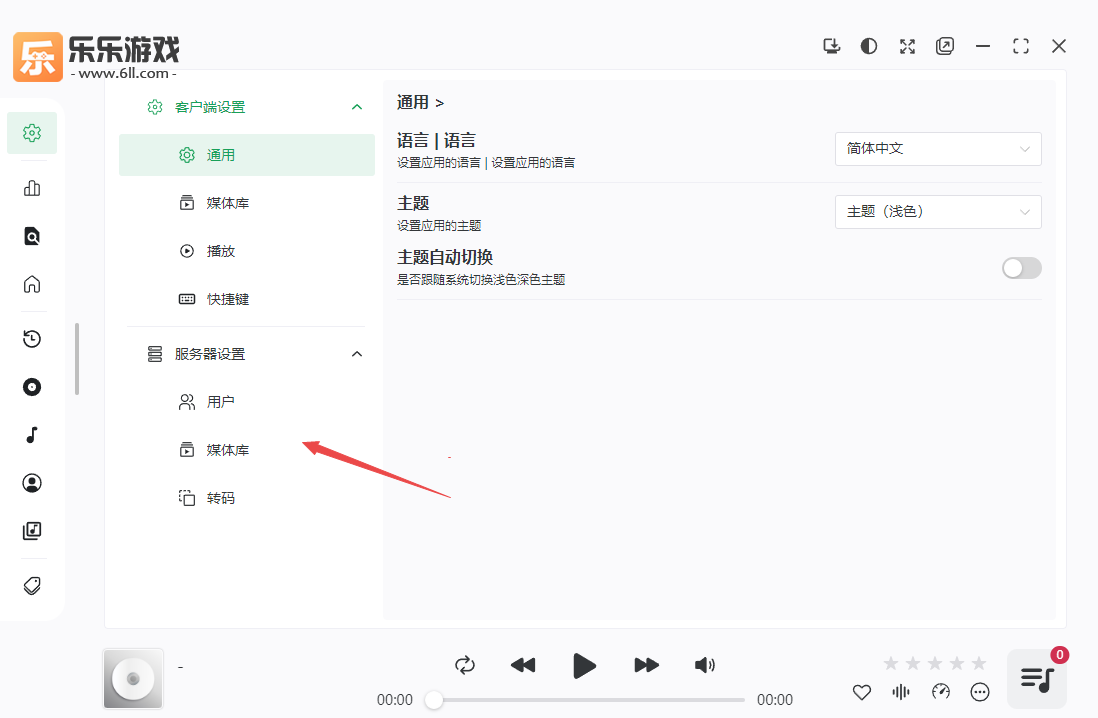Toggle light/dark theme half-circle icon

pyautogui.click(x=869, y=46)
